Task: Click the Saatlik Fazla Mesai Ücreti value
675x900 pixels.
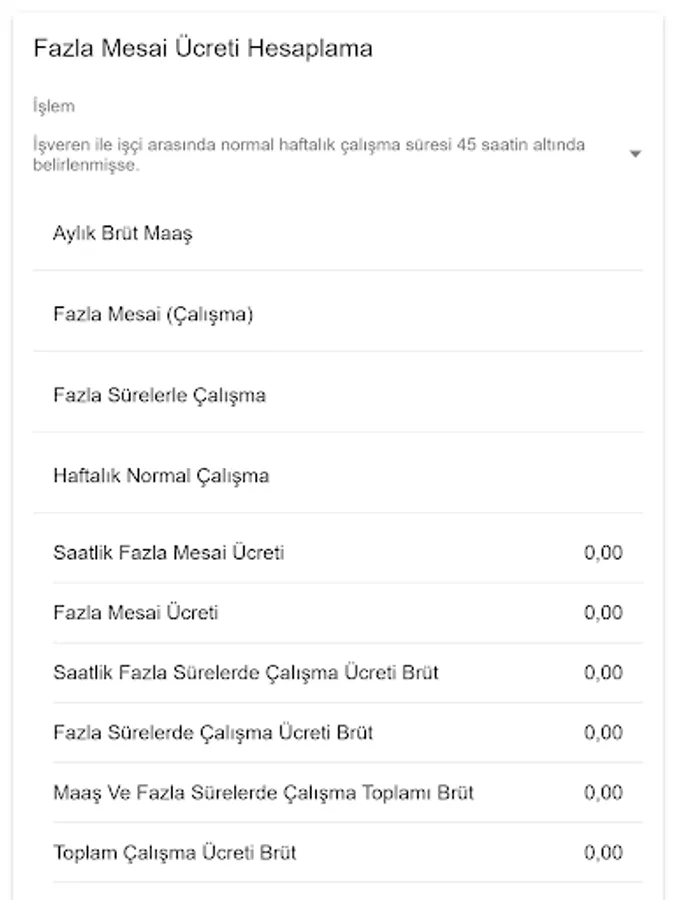Action: click(x=603, y=552)
